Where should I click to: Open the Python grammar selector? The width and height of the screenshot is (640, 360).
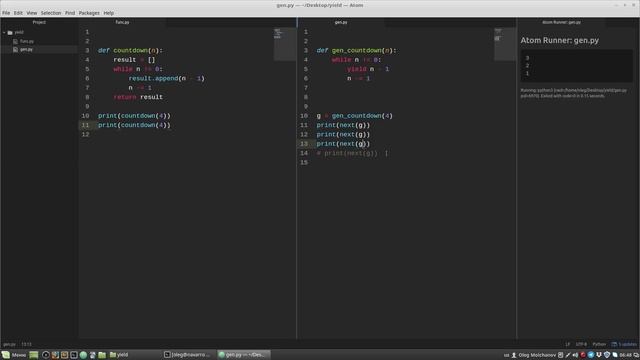point(599,344)
